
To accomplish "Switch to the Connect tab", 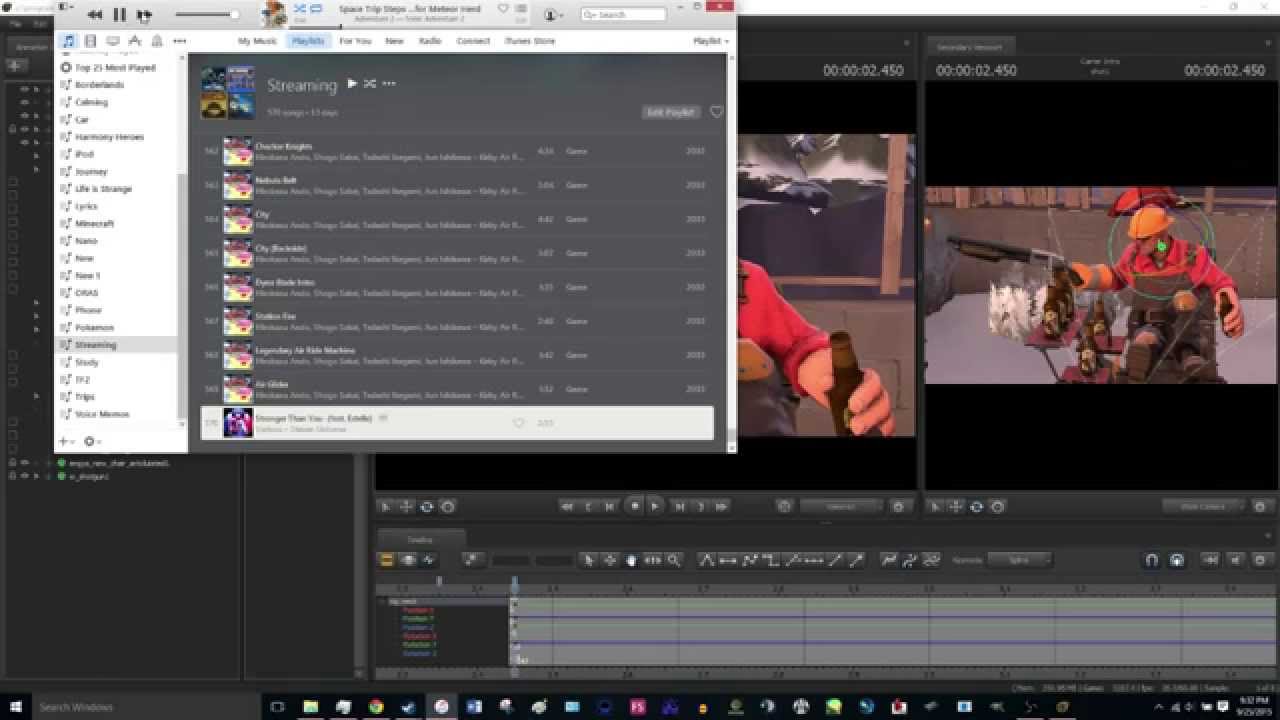I will pyautogui.click(x=473, y=41).
